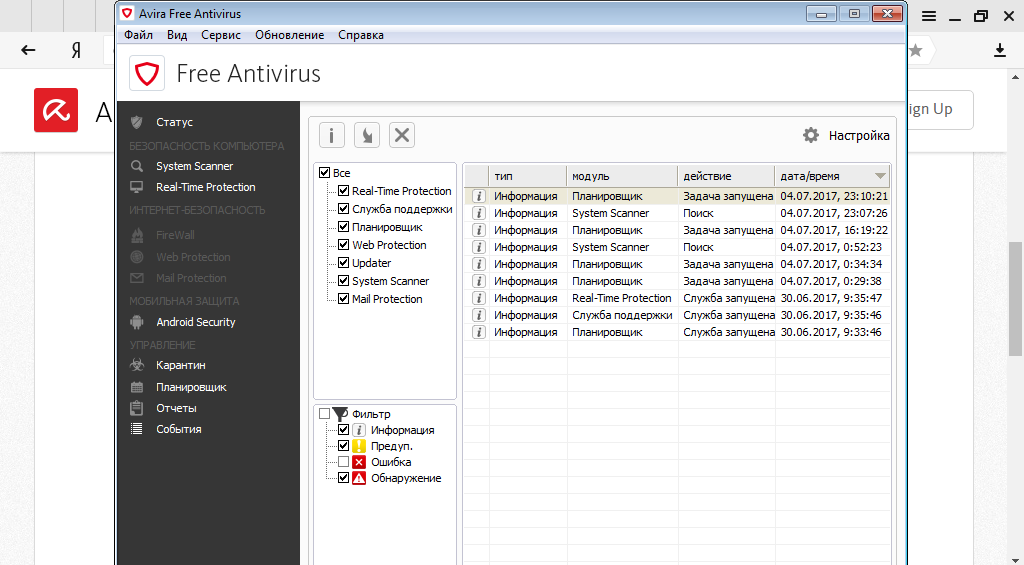
Task: Click the browser bookmark star
Action: [916, 50]
